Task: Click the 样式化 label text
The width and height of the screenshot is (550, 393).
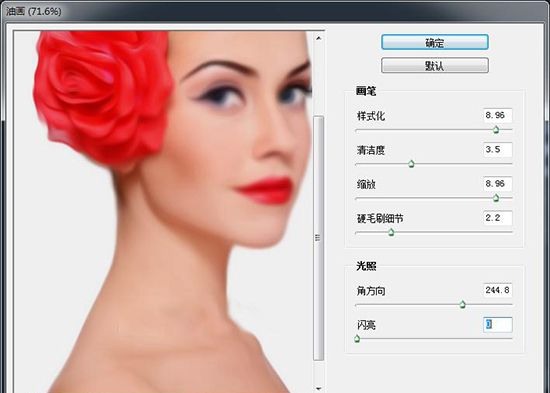Action: click(x=371, y=116)
